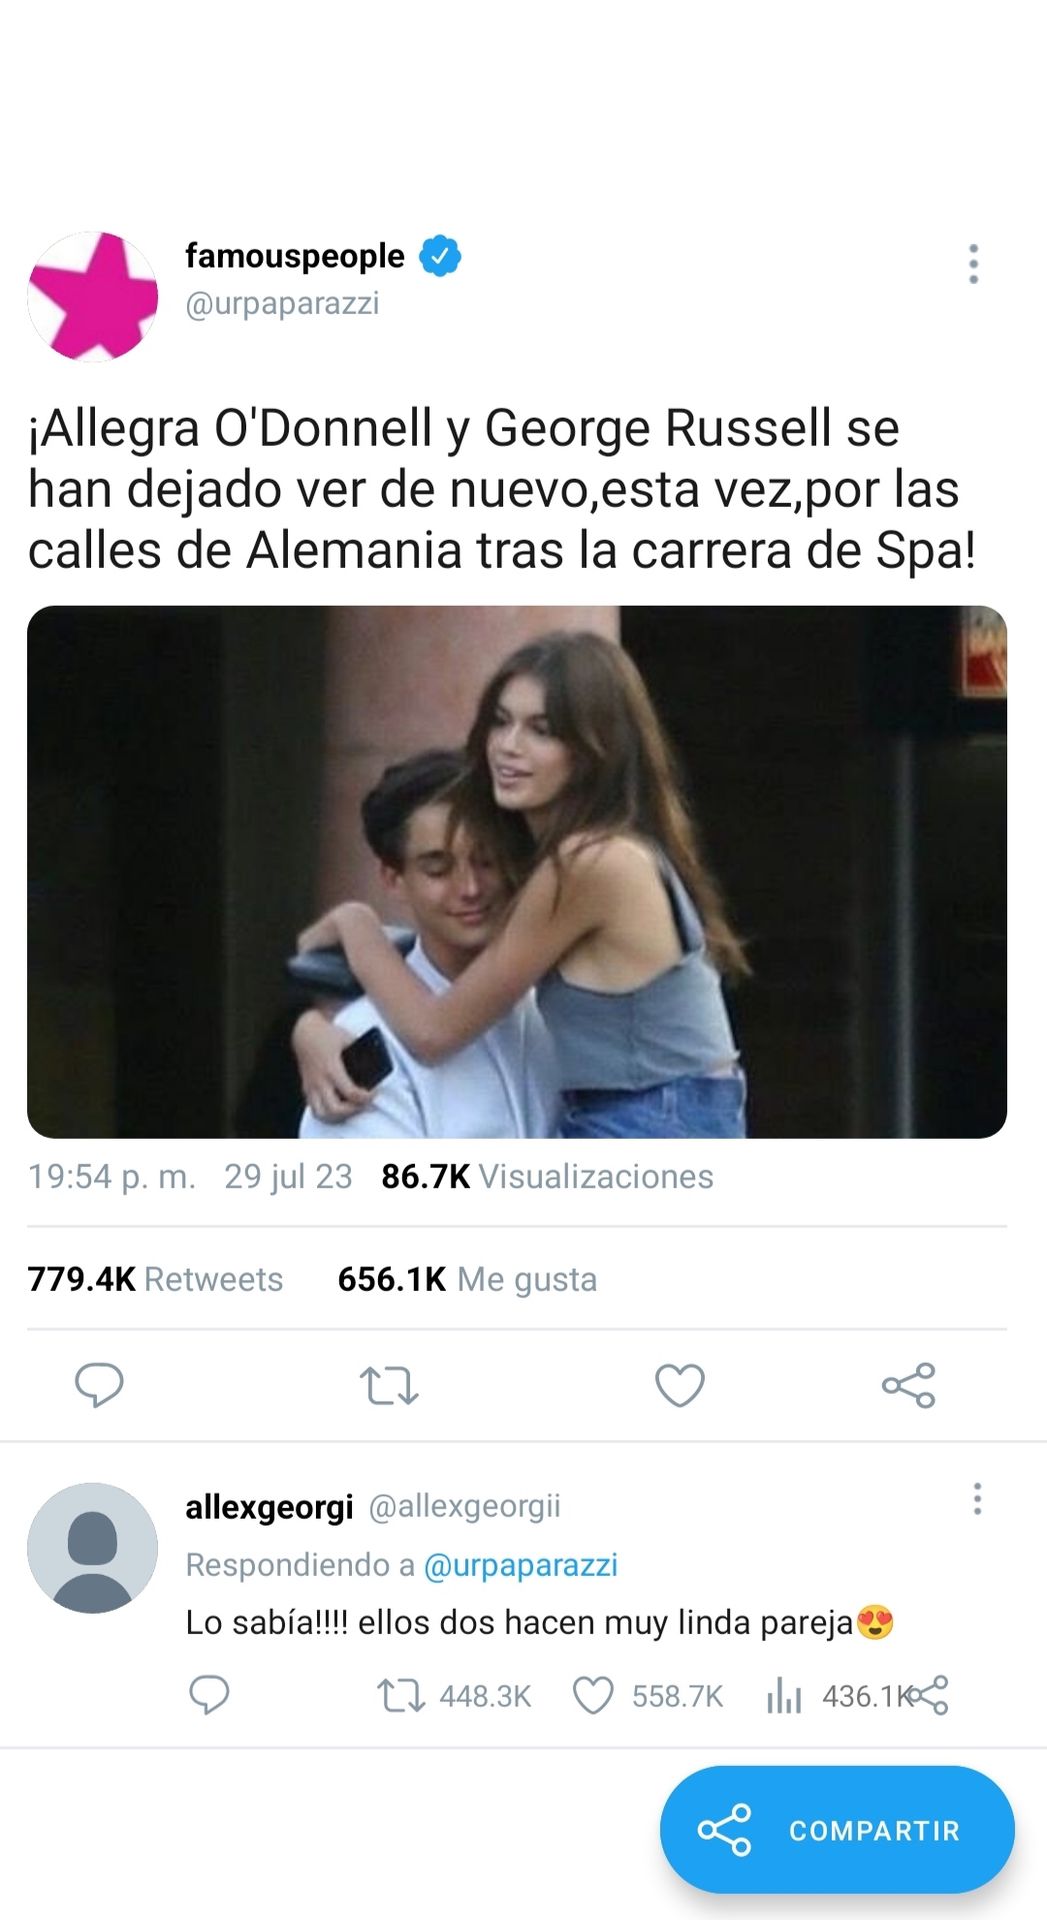Open the attached photo of the couple hugging
1047x1920 pixels.
tap(517, 872)
